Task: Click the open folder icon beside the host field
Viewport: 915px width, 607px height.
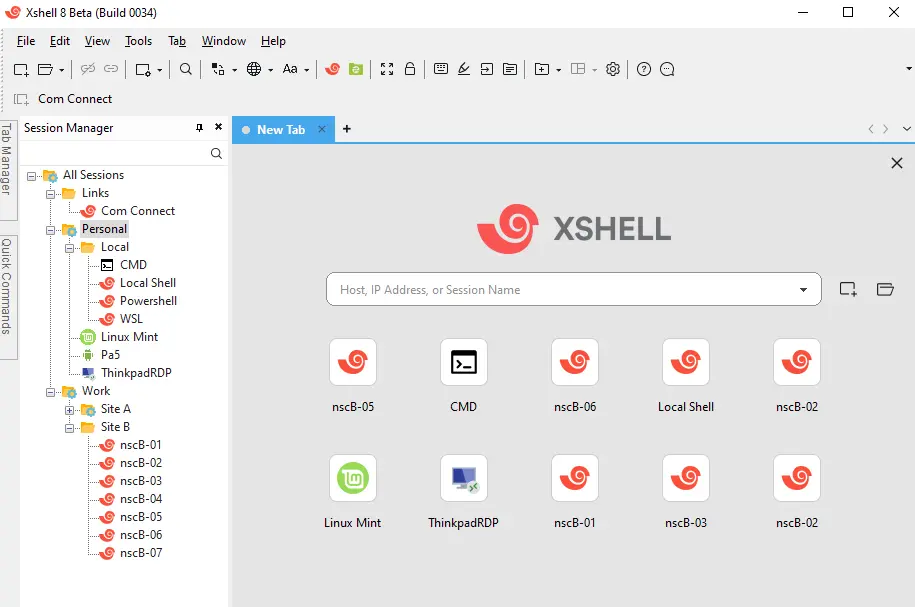Action: coord(884,290)
